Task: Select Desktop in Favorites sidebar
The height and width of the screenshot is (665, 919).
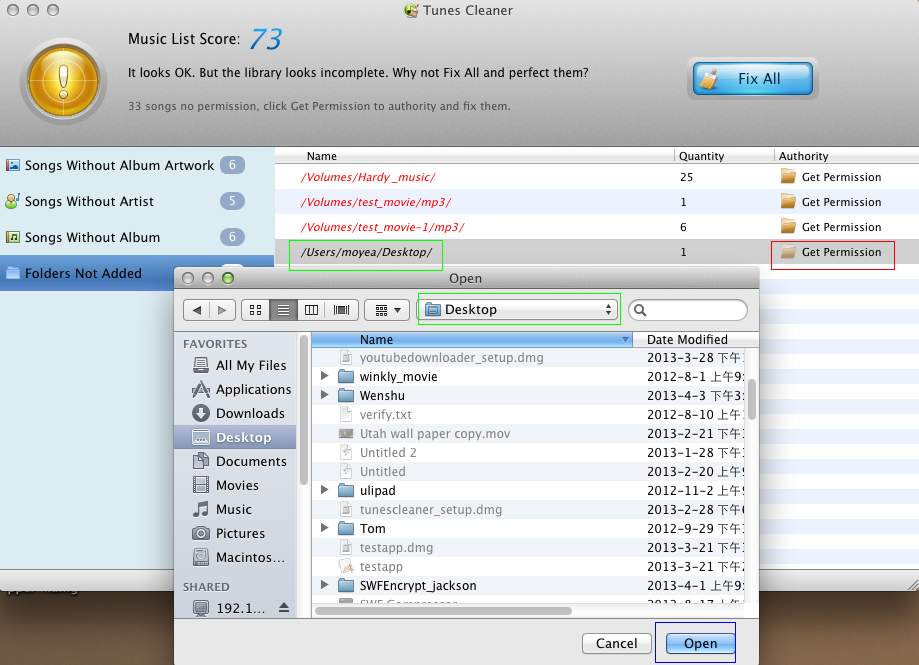Action: tap(235, 437)
